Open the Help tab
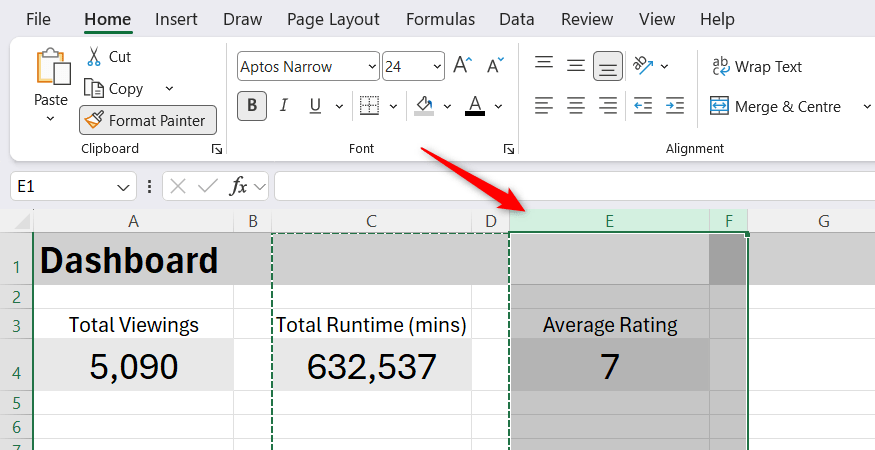This screenshot has width=875, height=450. pyautogui.click(x=717, y=20)
